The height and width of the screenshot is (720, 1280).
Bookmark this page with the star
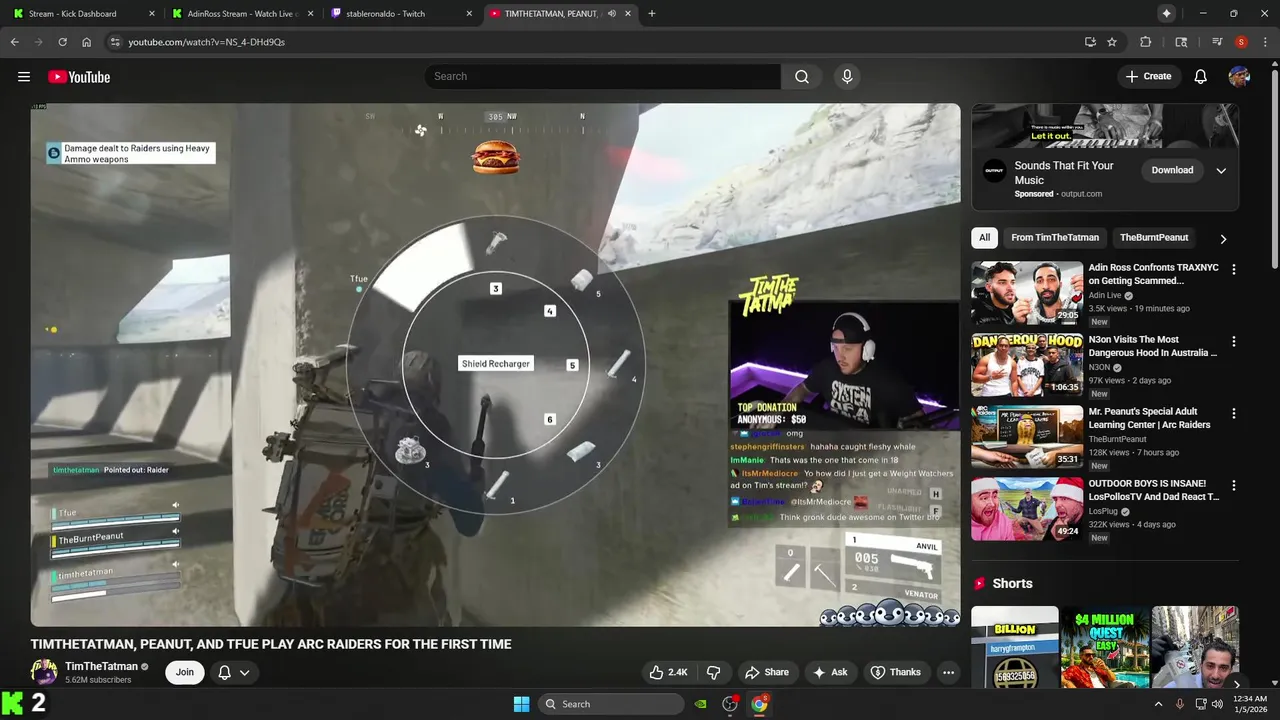click(x=1112, y=42)
